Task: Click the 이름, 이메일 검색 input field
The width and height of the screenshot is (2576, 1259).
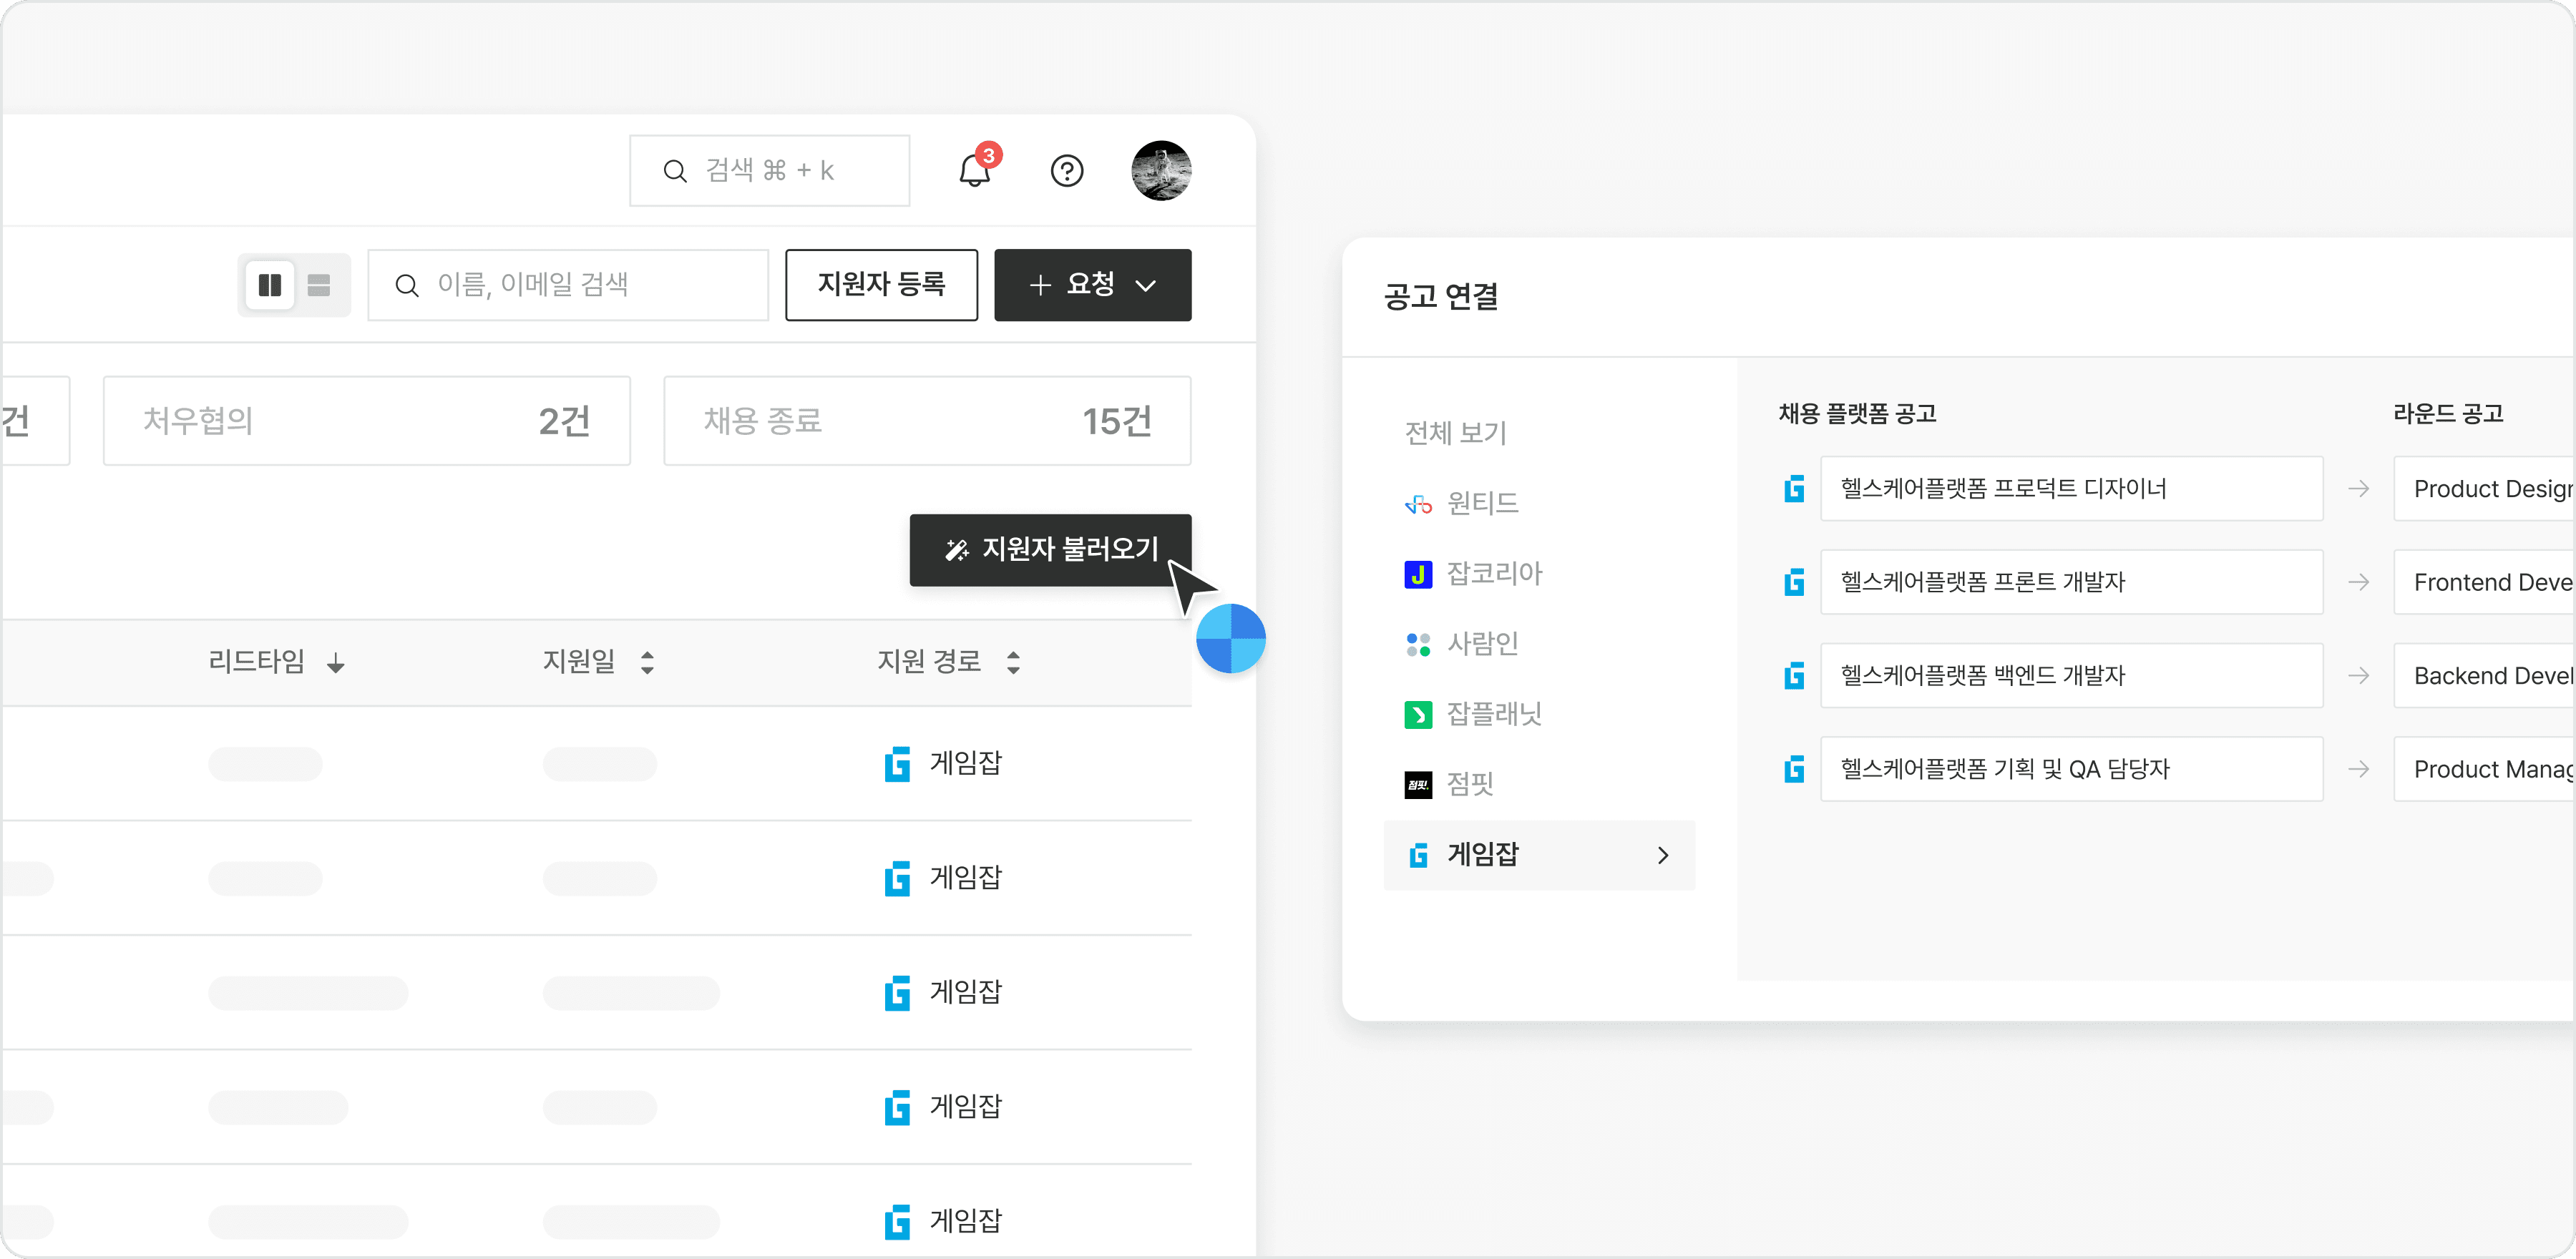Action: pos(568,285)
